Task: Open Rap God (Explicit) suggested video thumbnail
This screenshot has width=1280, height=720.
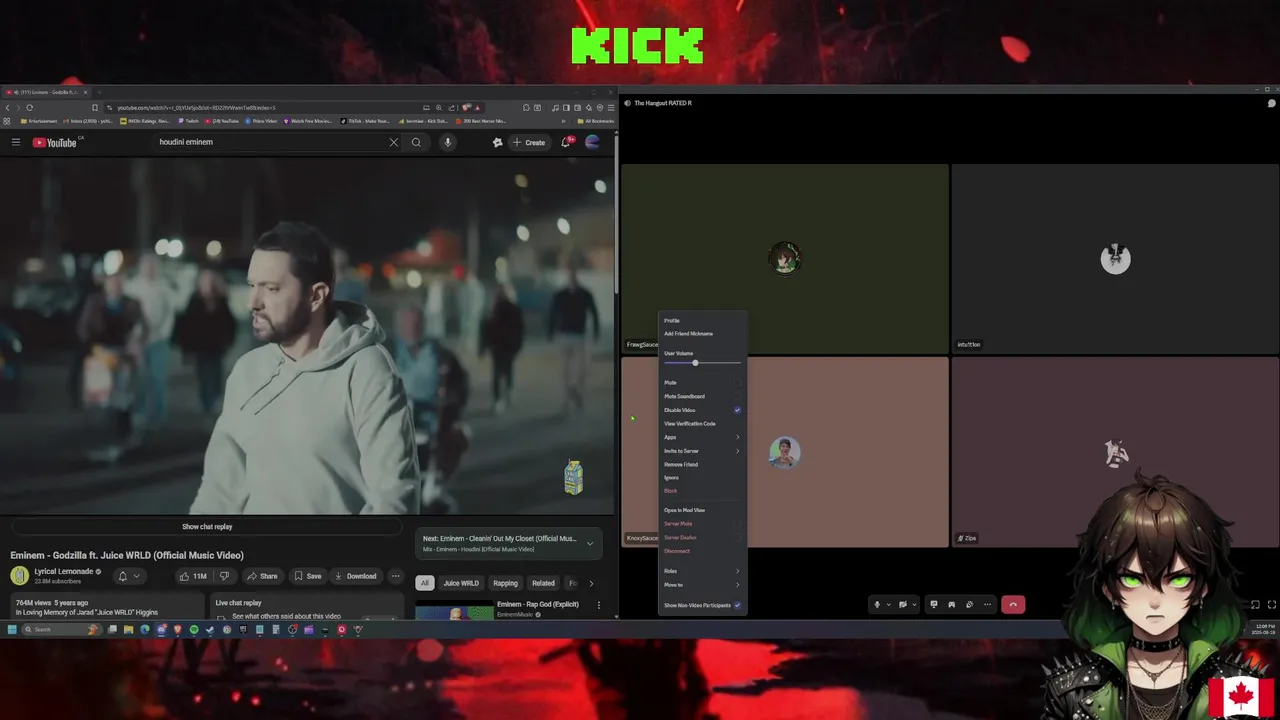Action: tap(455, 610)
